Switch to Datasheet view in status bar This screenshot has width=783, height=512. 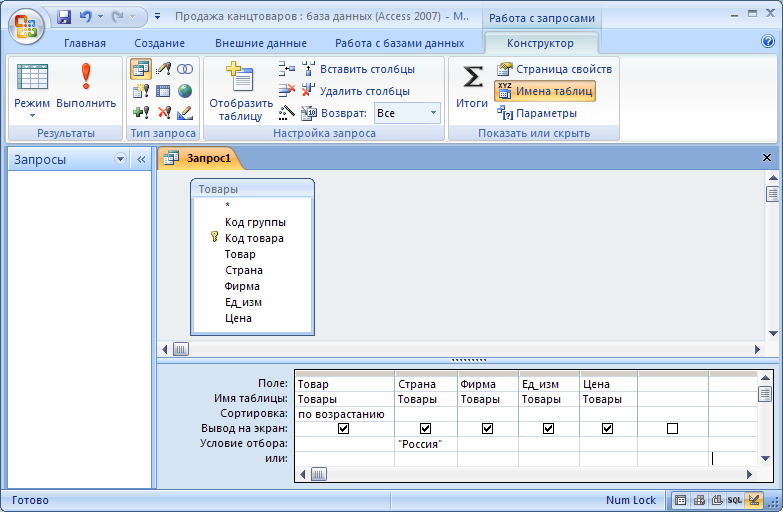point(680,500)
